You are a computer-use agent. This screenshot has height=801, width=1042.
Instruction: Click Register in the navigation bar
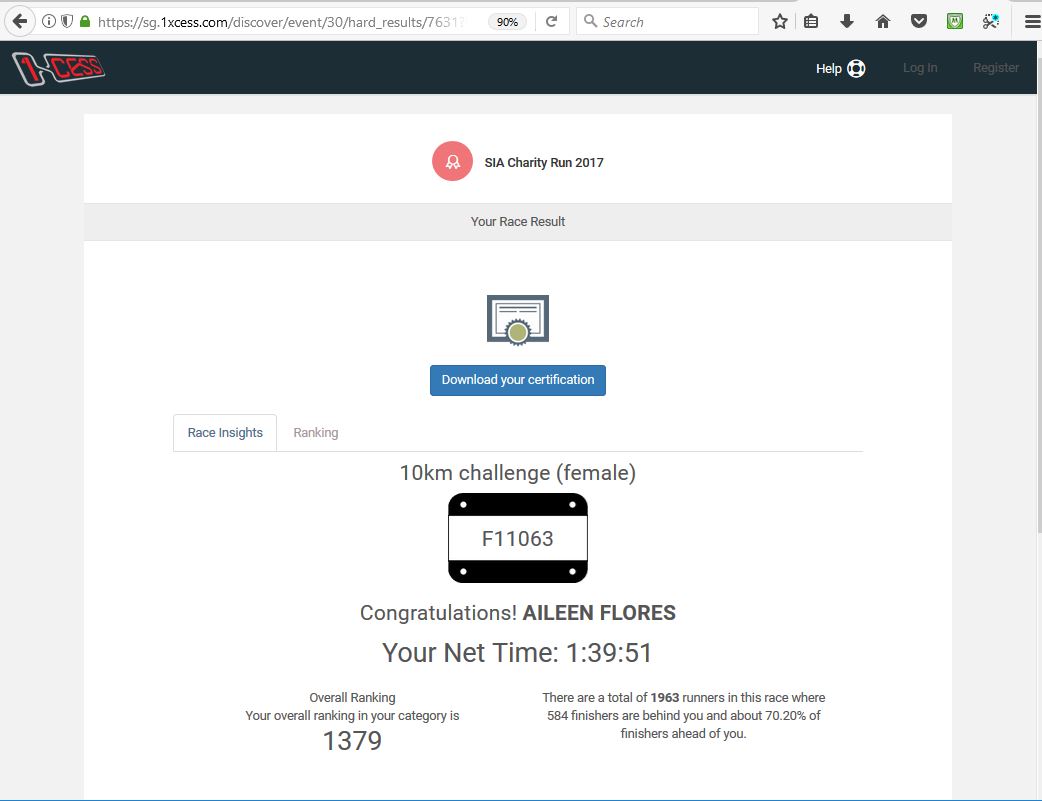(x=995, y=68)
